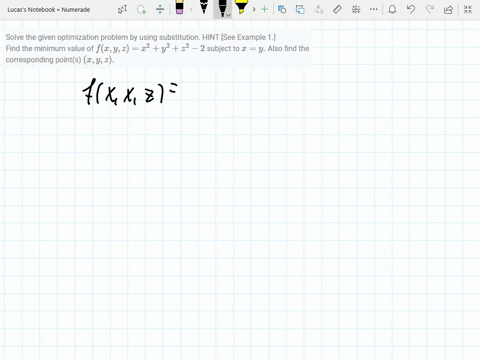The height and width of the screenshot is (360, 480).
Task: Click the ink to text tool
Action: pos(319,9)
